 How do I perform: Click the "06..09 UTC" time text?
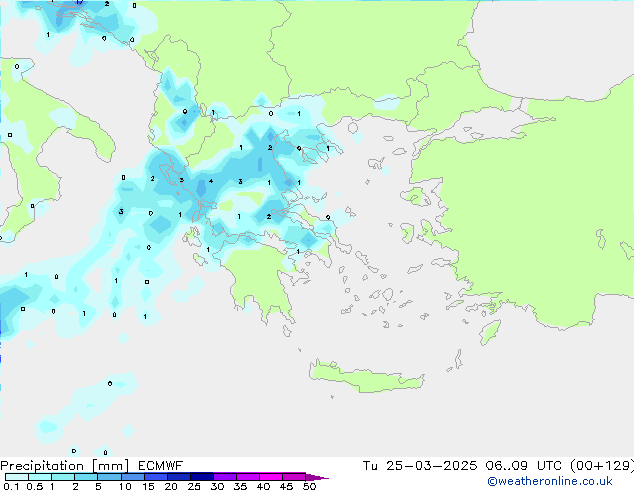coord(524,466)
